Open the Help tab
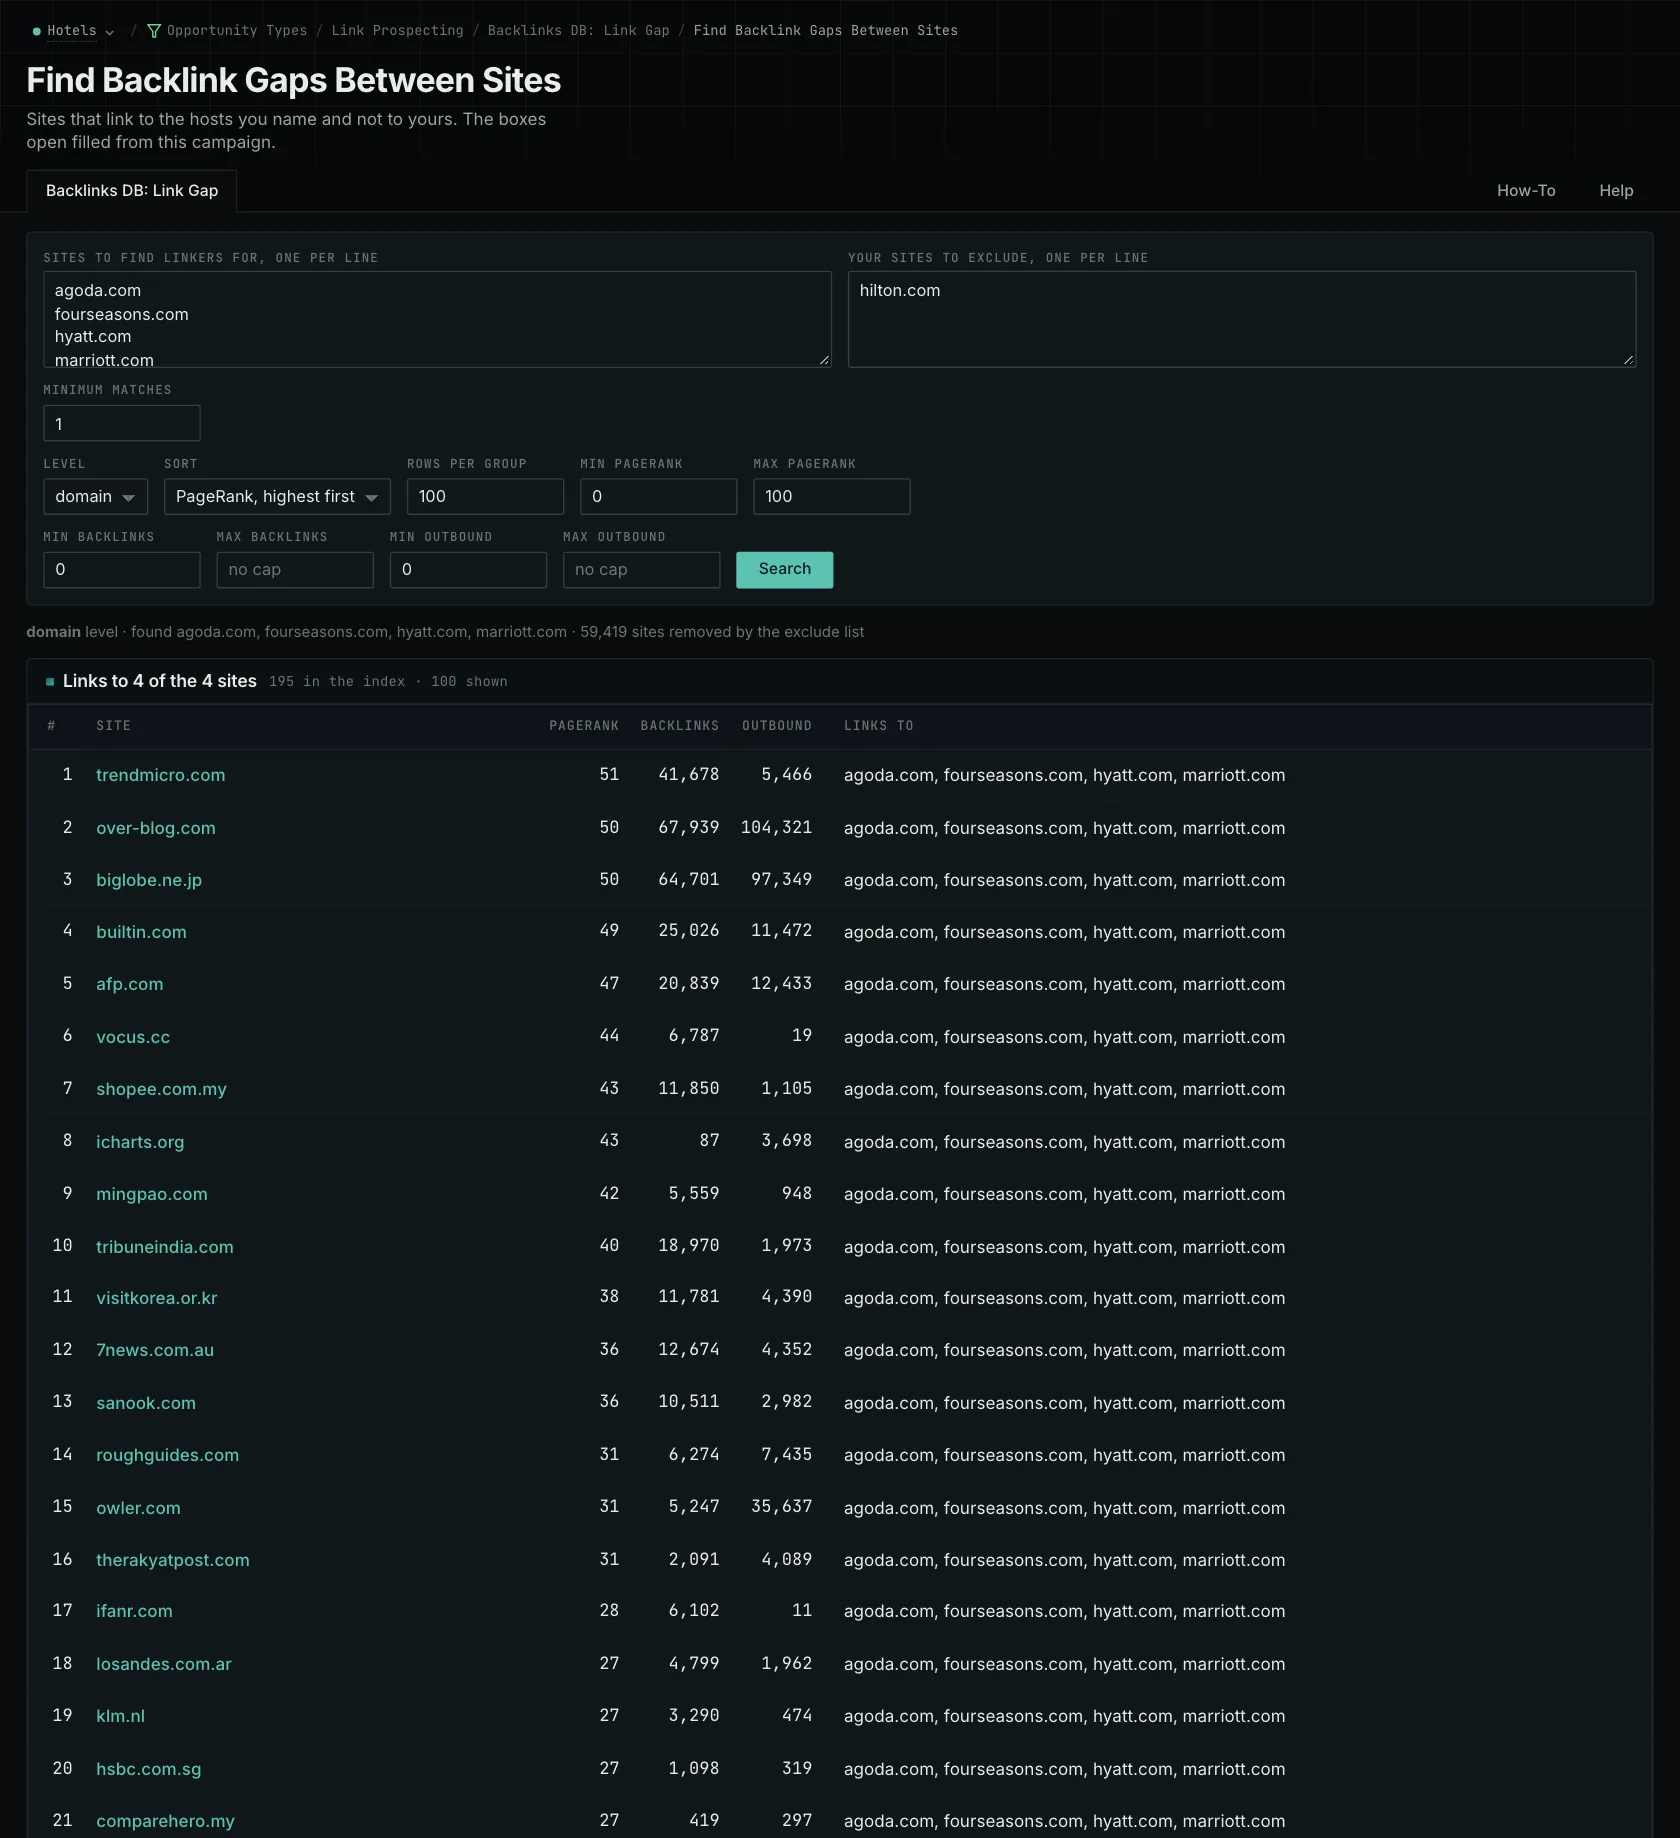The width and height of the screenshot is (1680, 1838). coord(1616,191)
